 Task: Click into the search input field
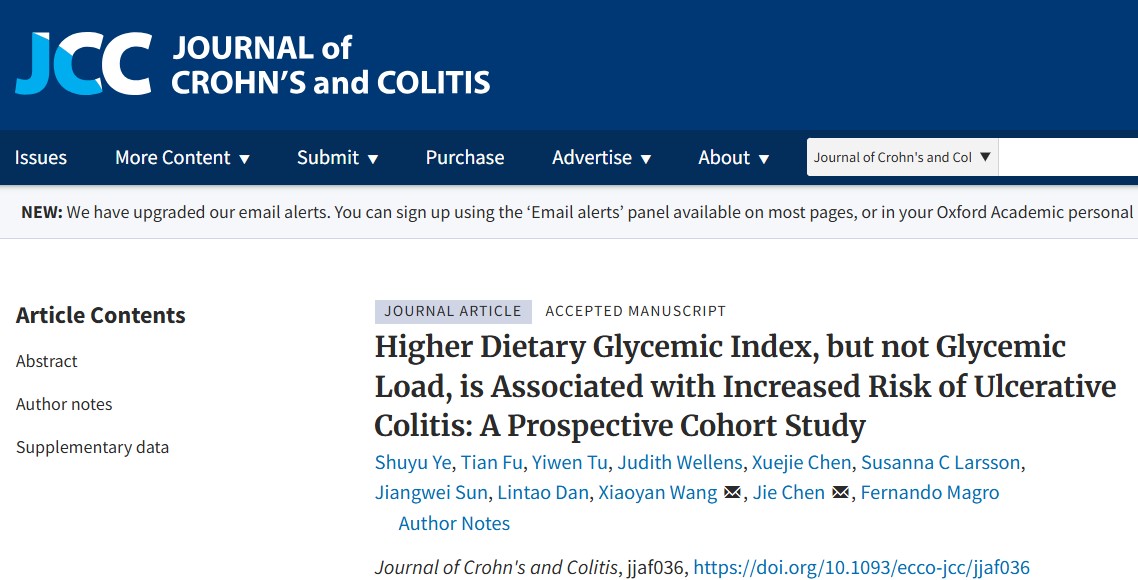click(x=1068, y=157)
